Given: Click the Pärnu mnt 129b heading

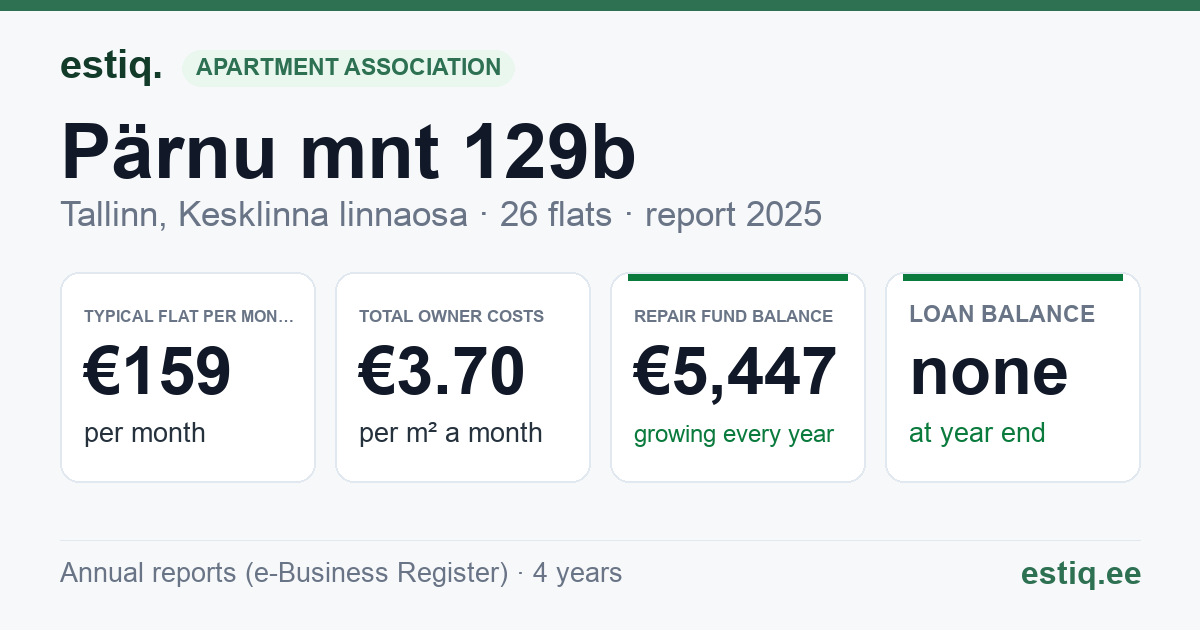Looking at the screenshot, I should click(348, 151).
